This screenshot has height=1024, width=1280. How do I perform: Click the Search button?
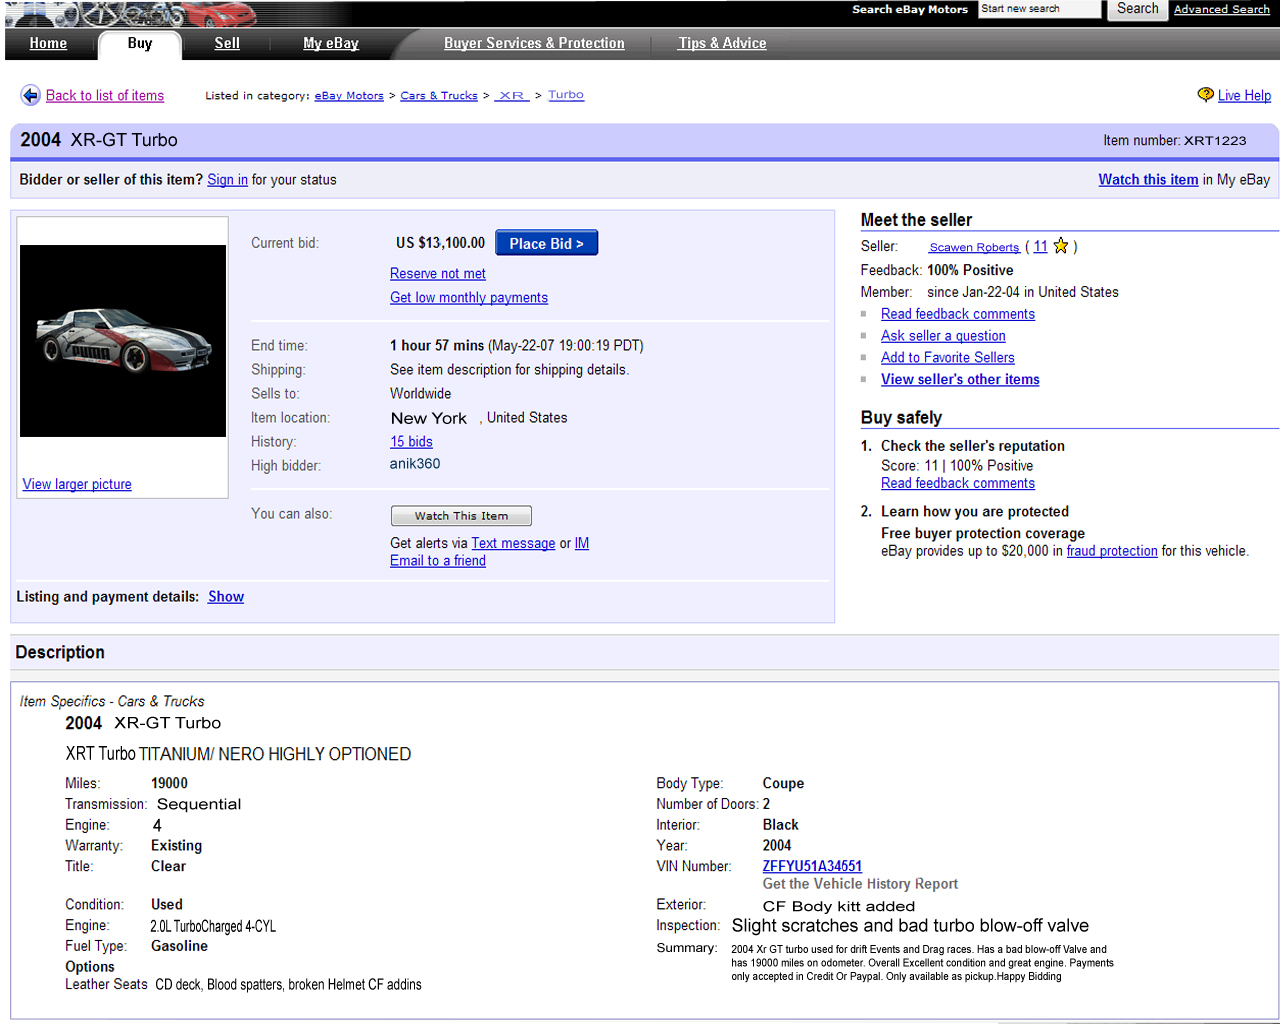tap(1137, 9)
